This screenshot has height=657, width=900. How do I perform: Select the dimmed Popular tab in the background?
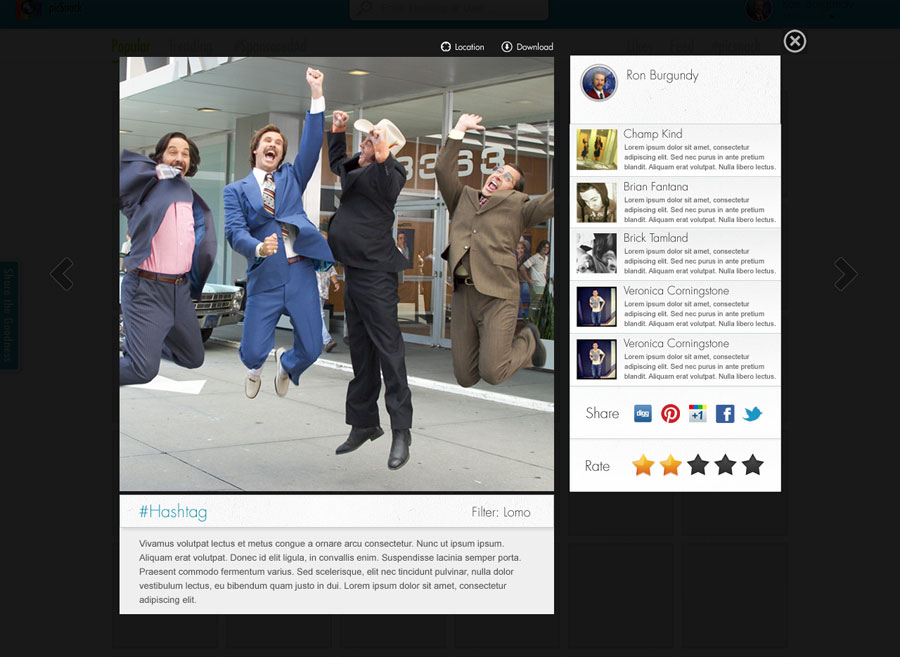[131, 46]
